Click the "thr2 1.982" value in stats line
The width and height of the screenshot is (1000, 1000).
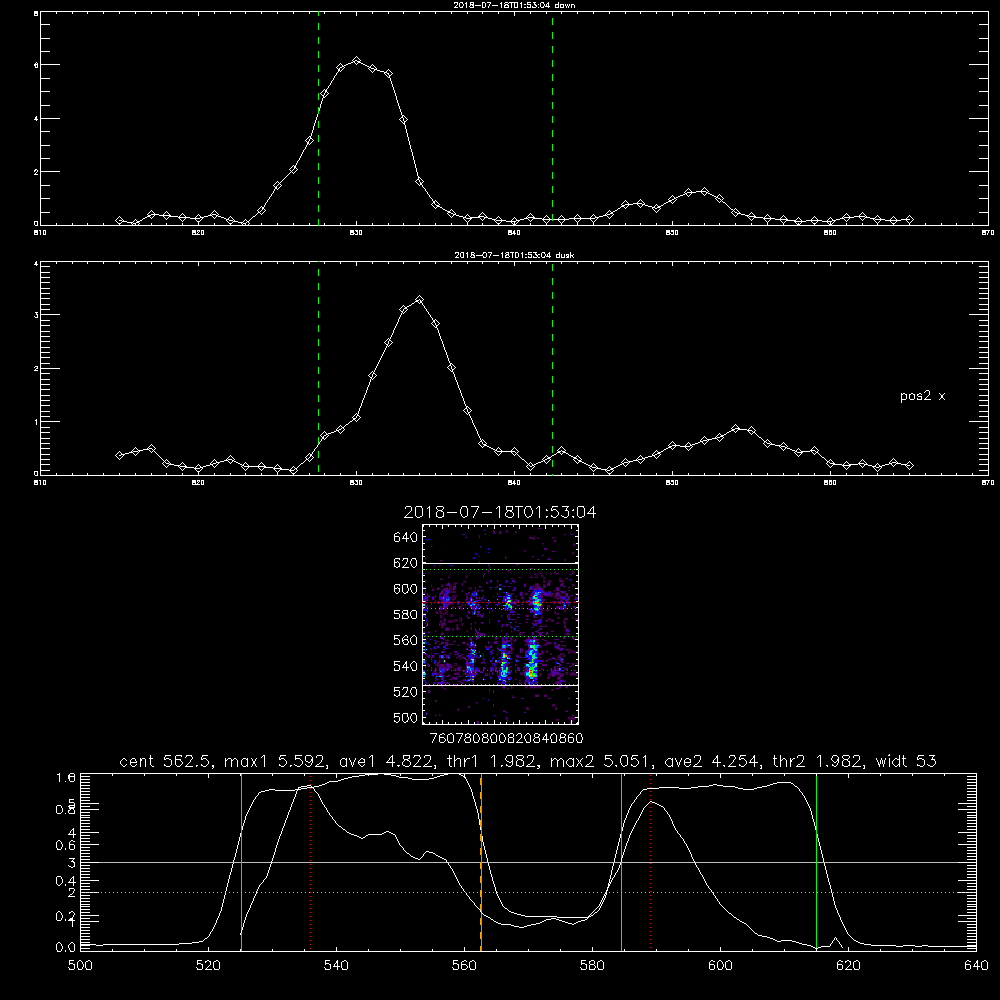point(816,761)
